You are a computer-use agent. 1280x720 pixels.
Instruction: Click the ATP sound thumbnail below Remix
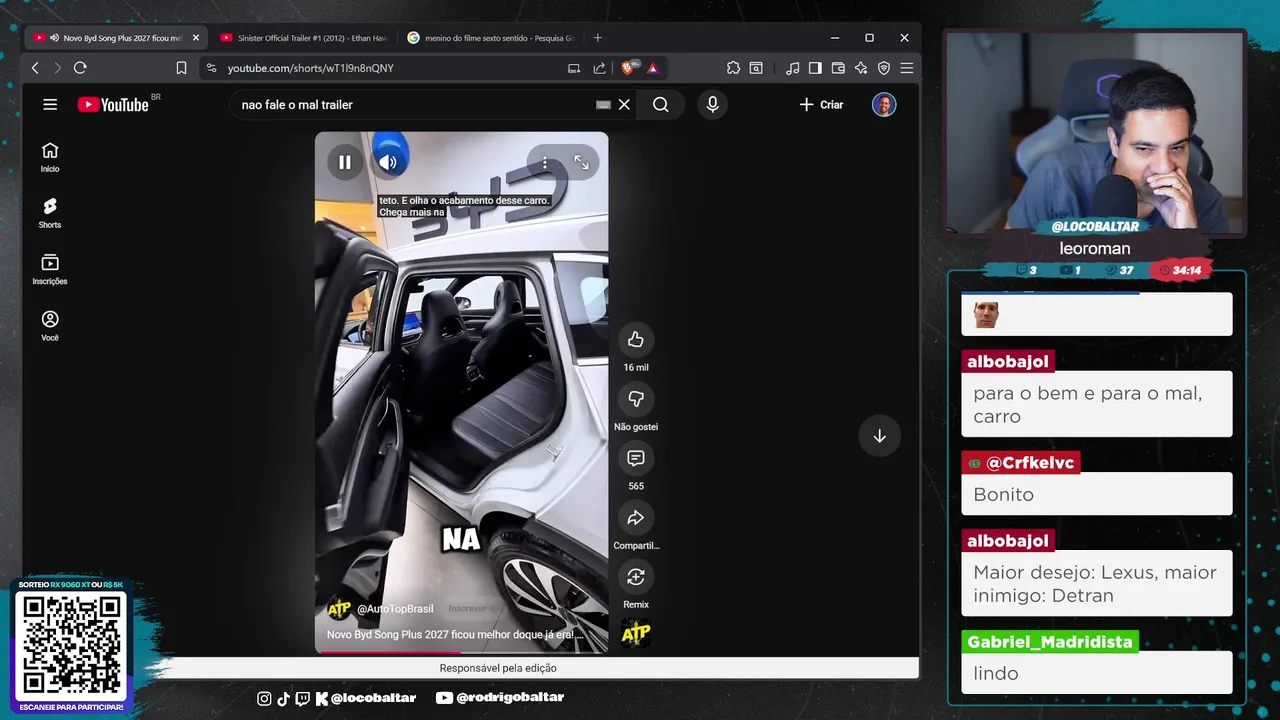(x=636, y=633)
